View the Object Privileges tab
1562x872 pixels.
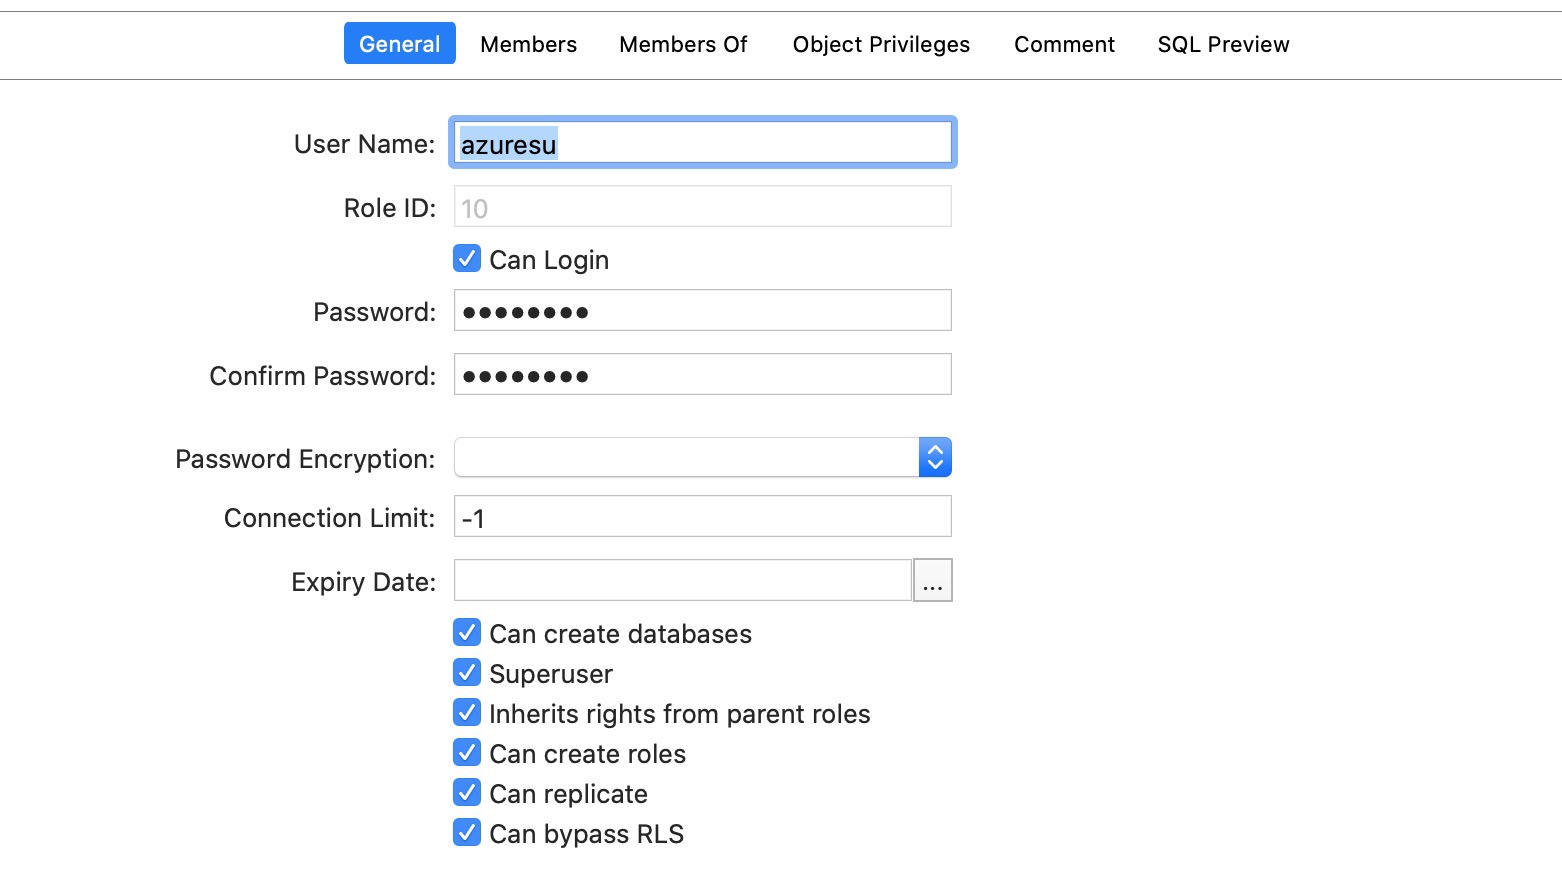tap(881, 44)
